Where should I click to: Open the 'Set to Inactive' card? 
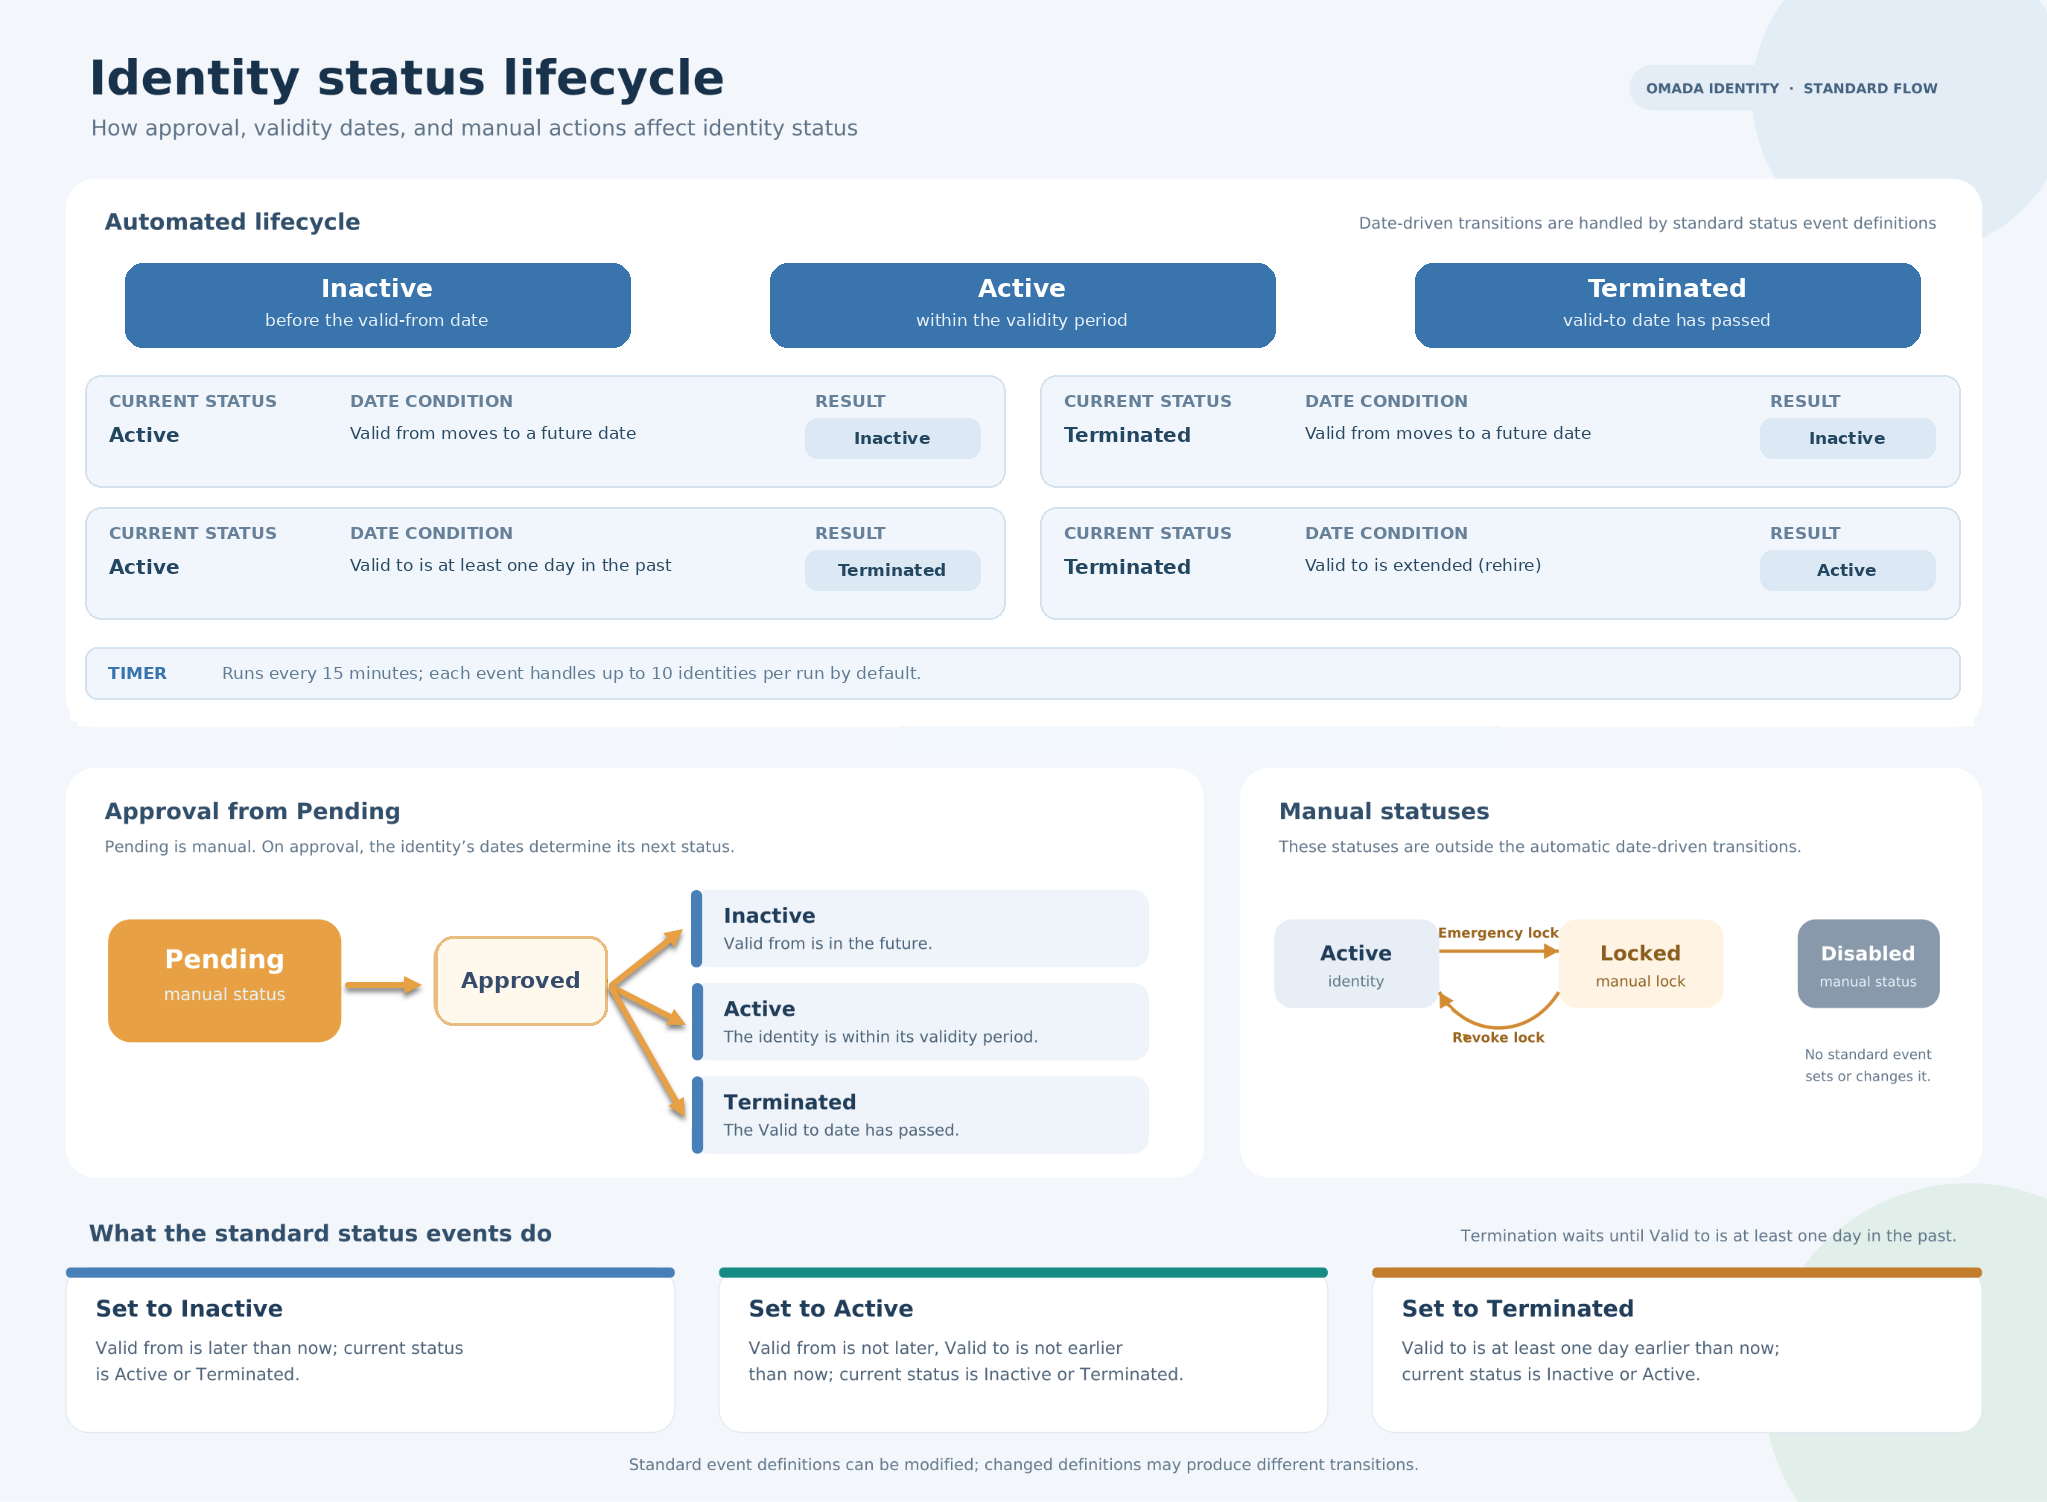pyautogui.click(x=370, y=1350)
